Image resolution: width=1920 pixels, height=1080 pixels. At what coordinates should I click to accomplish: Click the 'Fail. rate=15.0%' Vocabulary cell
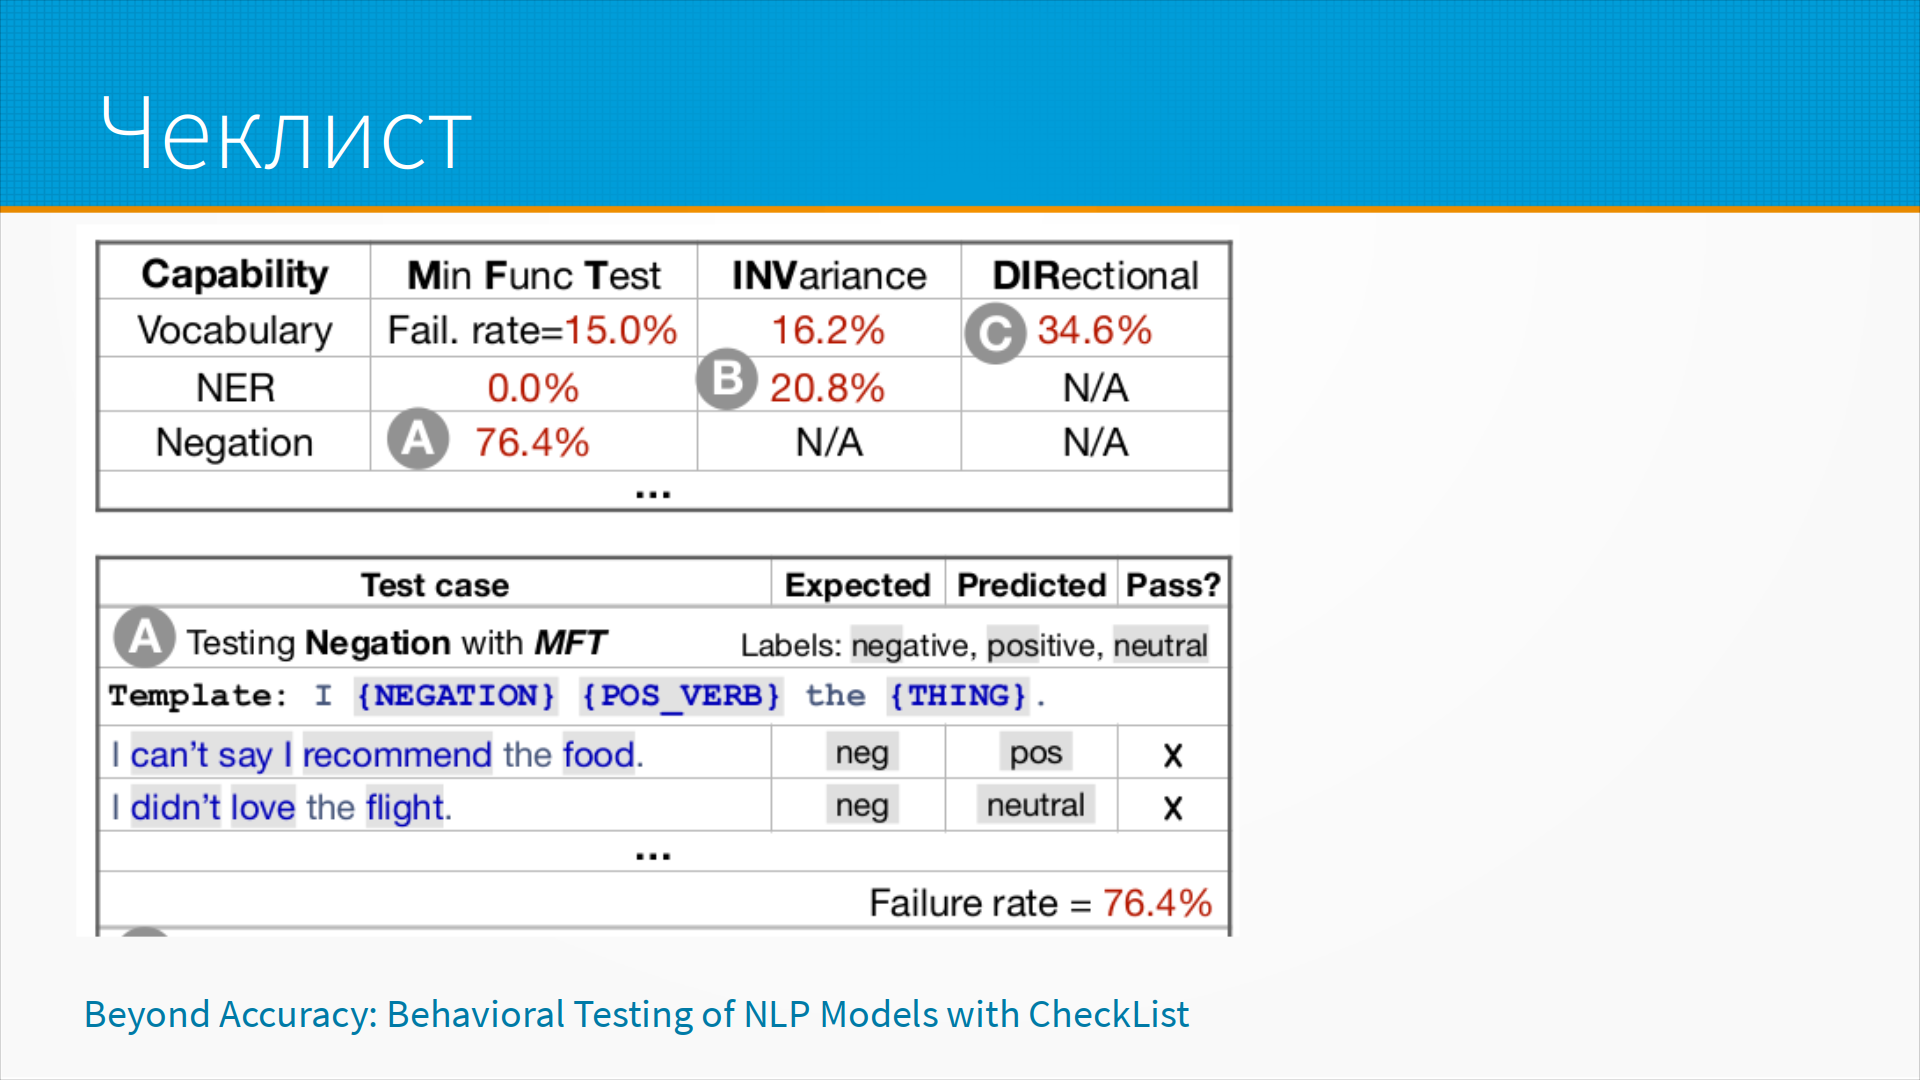(533, 330)
